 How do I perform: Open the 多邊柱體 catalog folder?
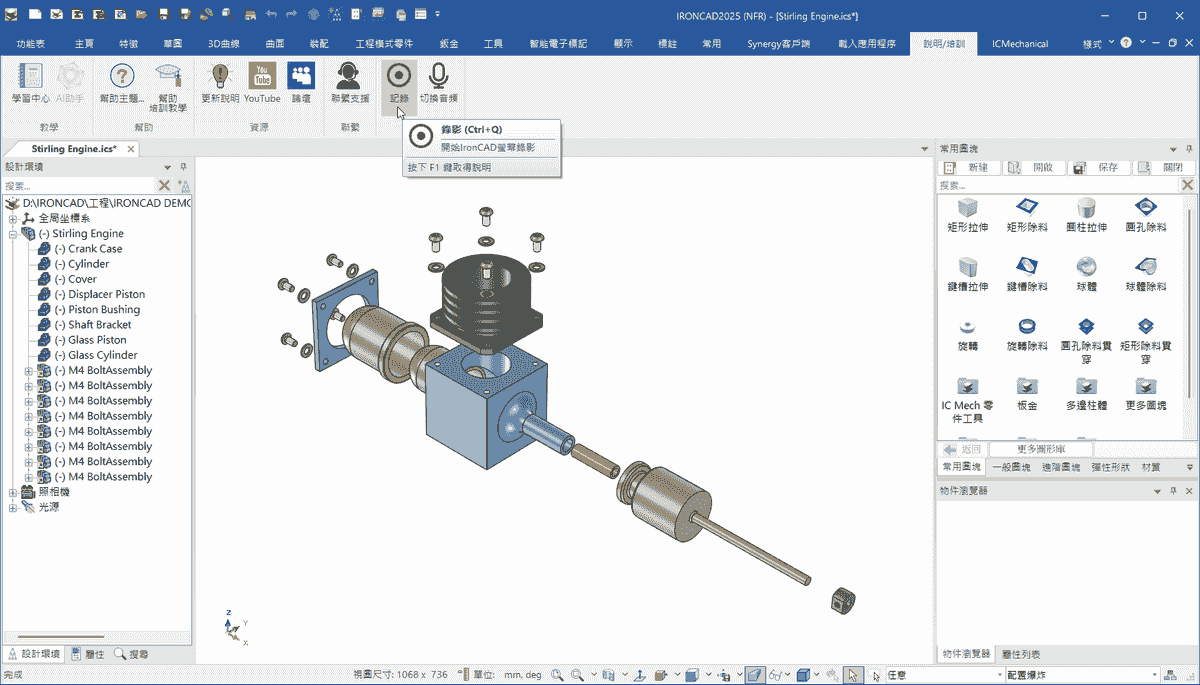tap(1086, 386)
